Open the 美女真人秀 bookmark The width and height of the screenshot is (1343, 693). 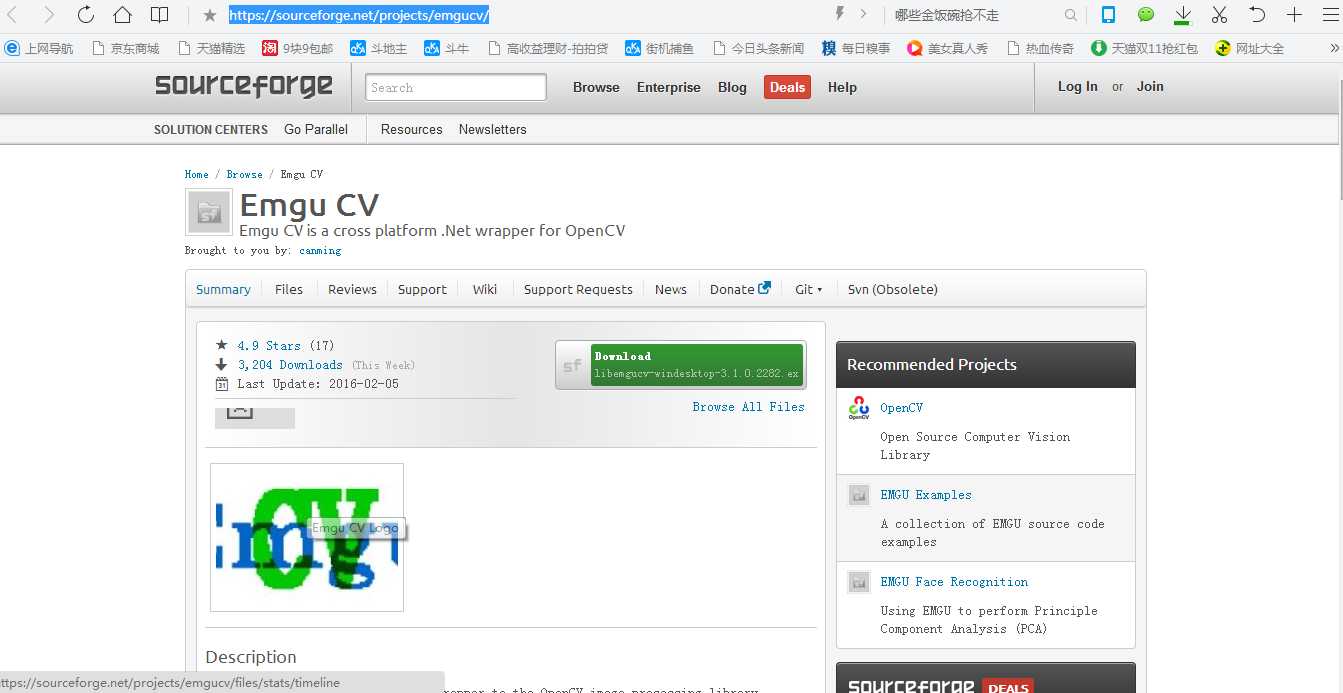(x=947, y=48)
